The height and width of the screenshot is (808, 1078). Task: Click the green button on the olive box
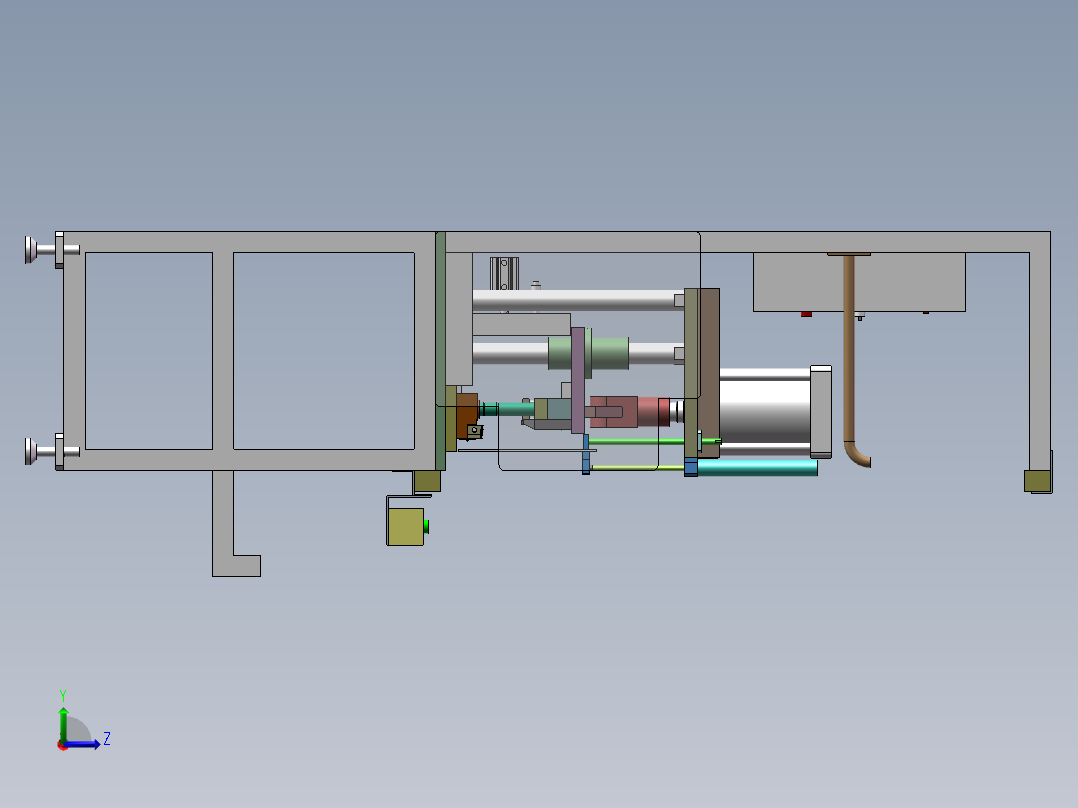pyautogui.click(x=426, y=527)
